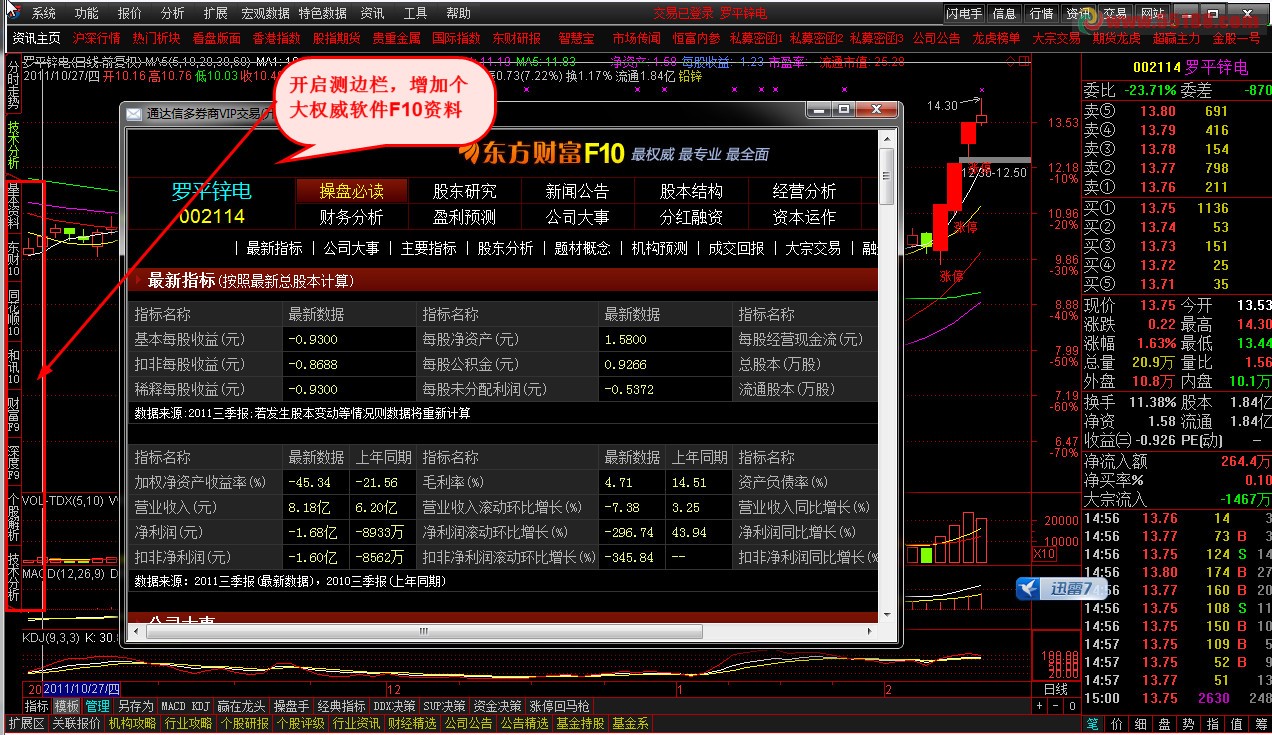Viewport: 1272px width, 735px height.
Task: Click the 行情 button at top right
Action: tap(1041, 14)
